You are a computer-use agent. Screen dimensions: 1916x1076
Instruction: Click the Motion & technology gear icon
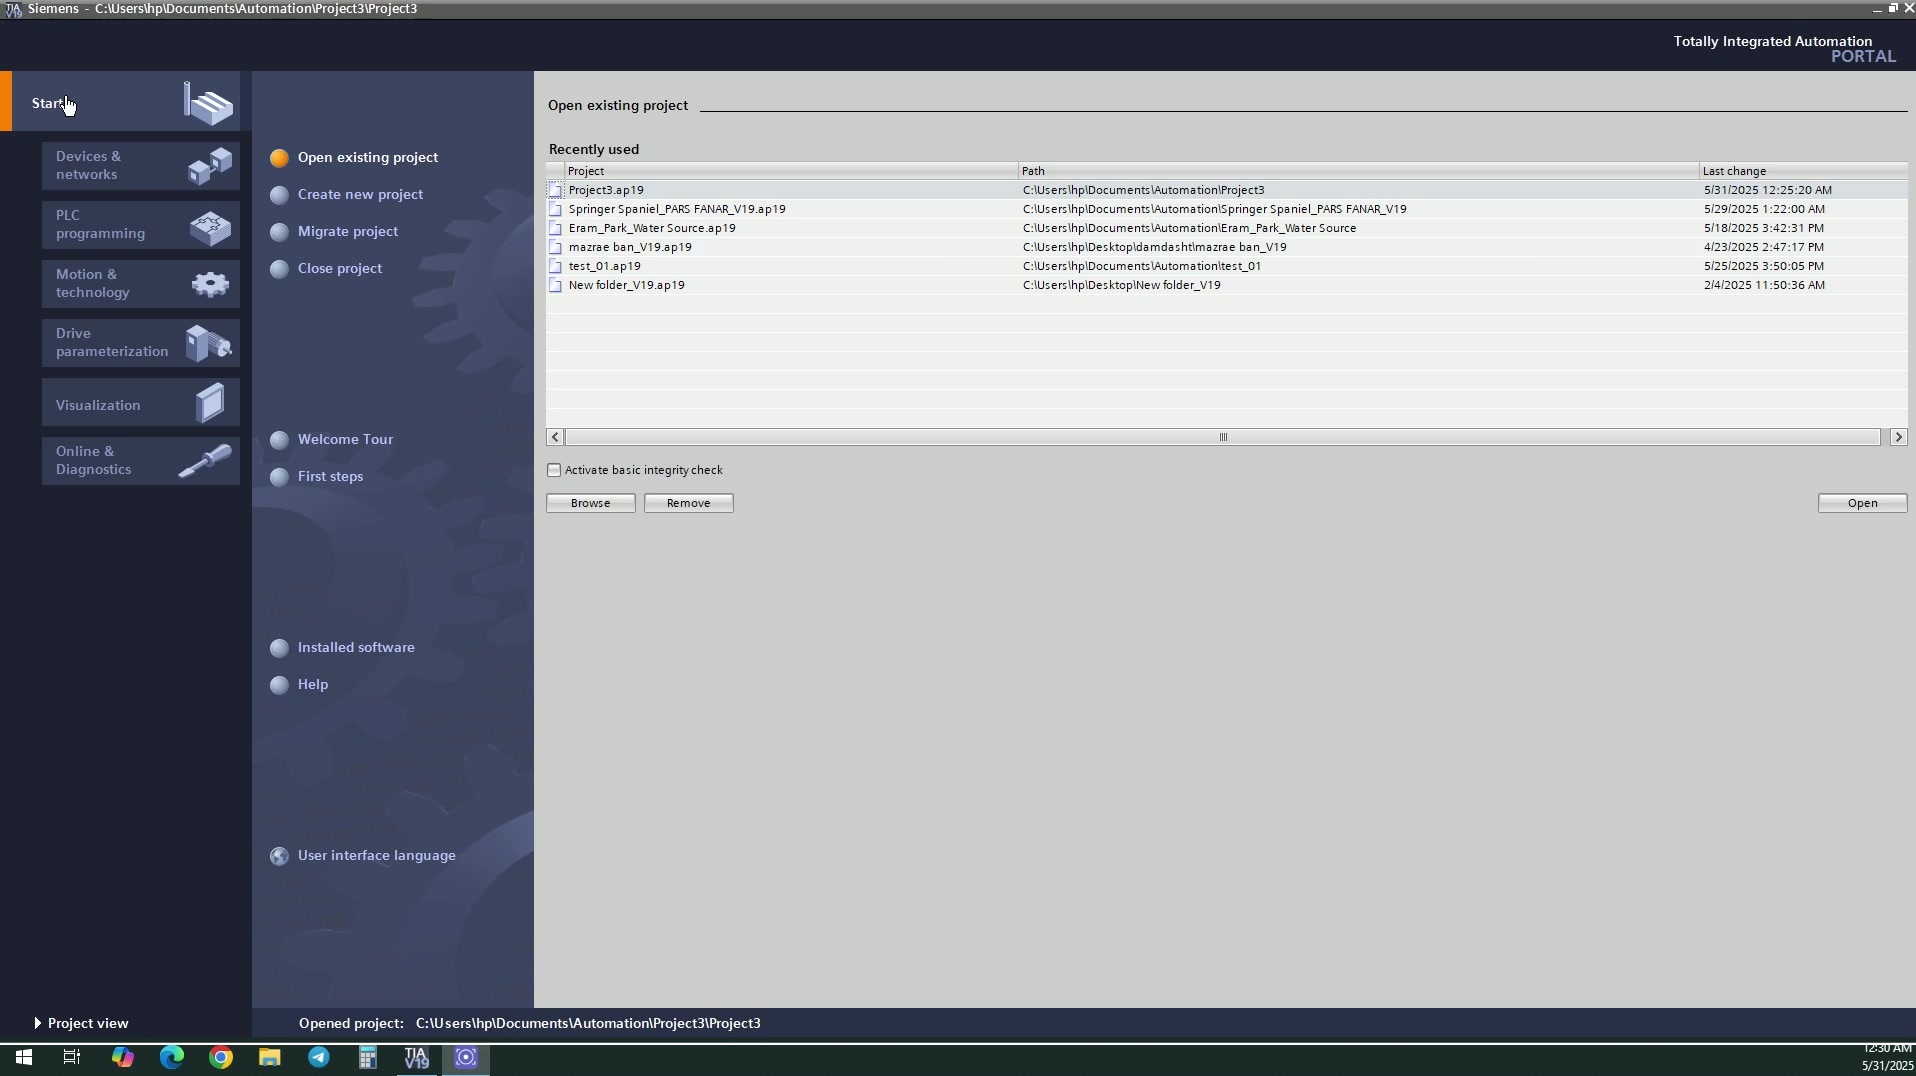tap(210, 285)
